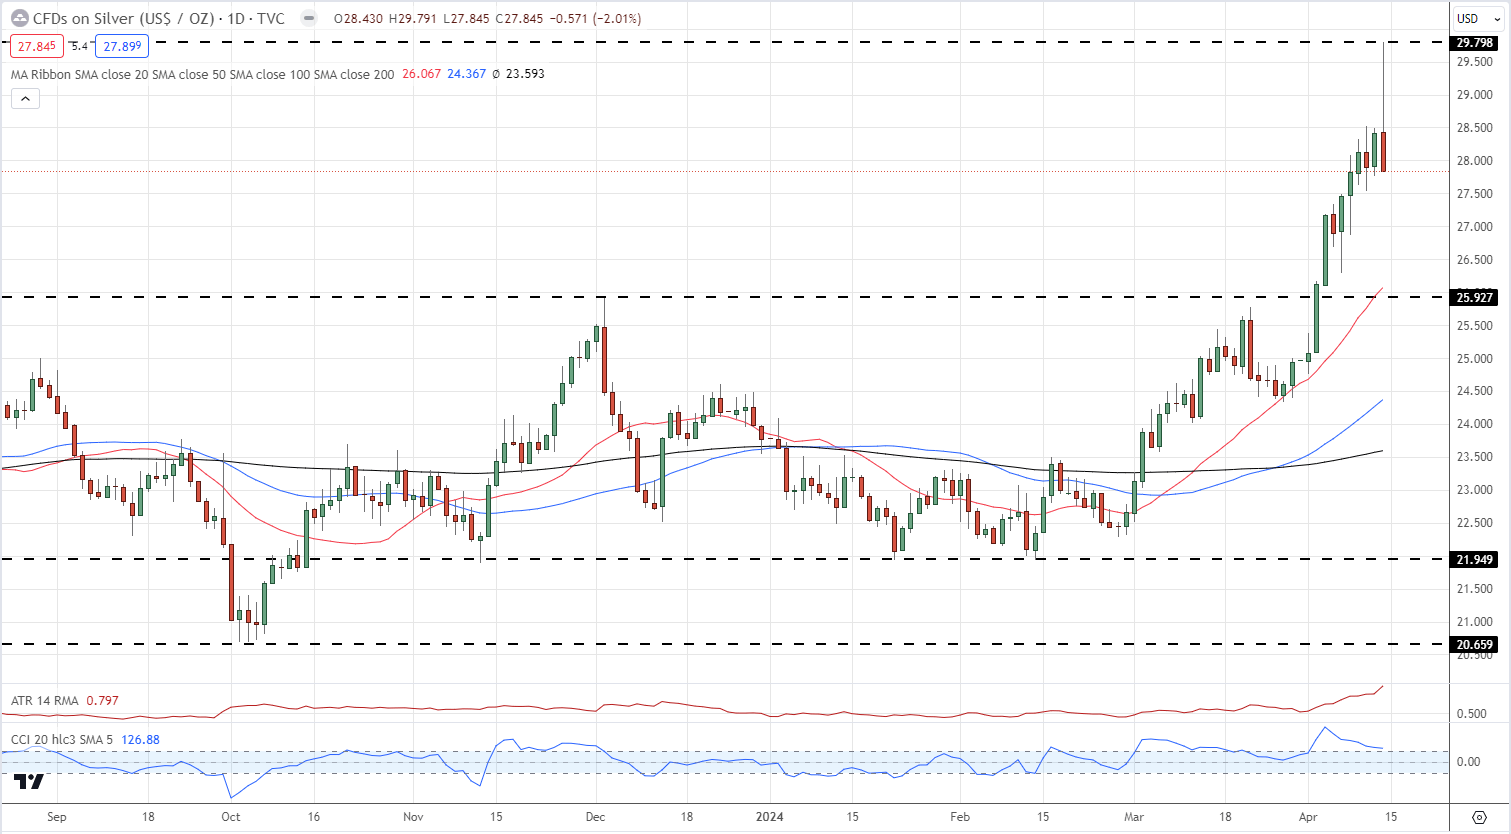The width and height of the screenshot is (1511, 834).
Task: Click the blue SMA value 24.367
Action: point(467,74)
